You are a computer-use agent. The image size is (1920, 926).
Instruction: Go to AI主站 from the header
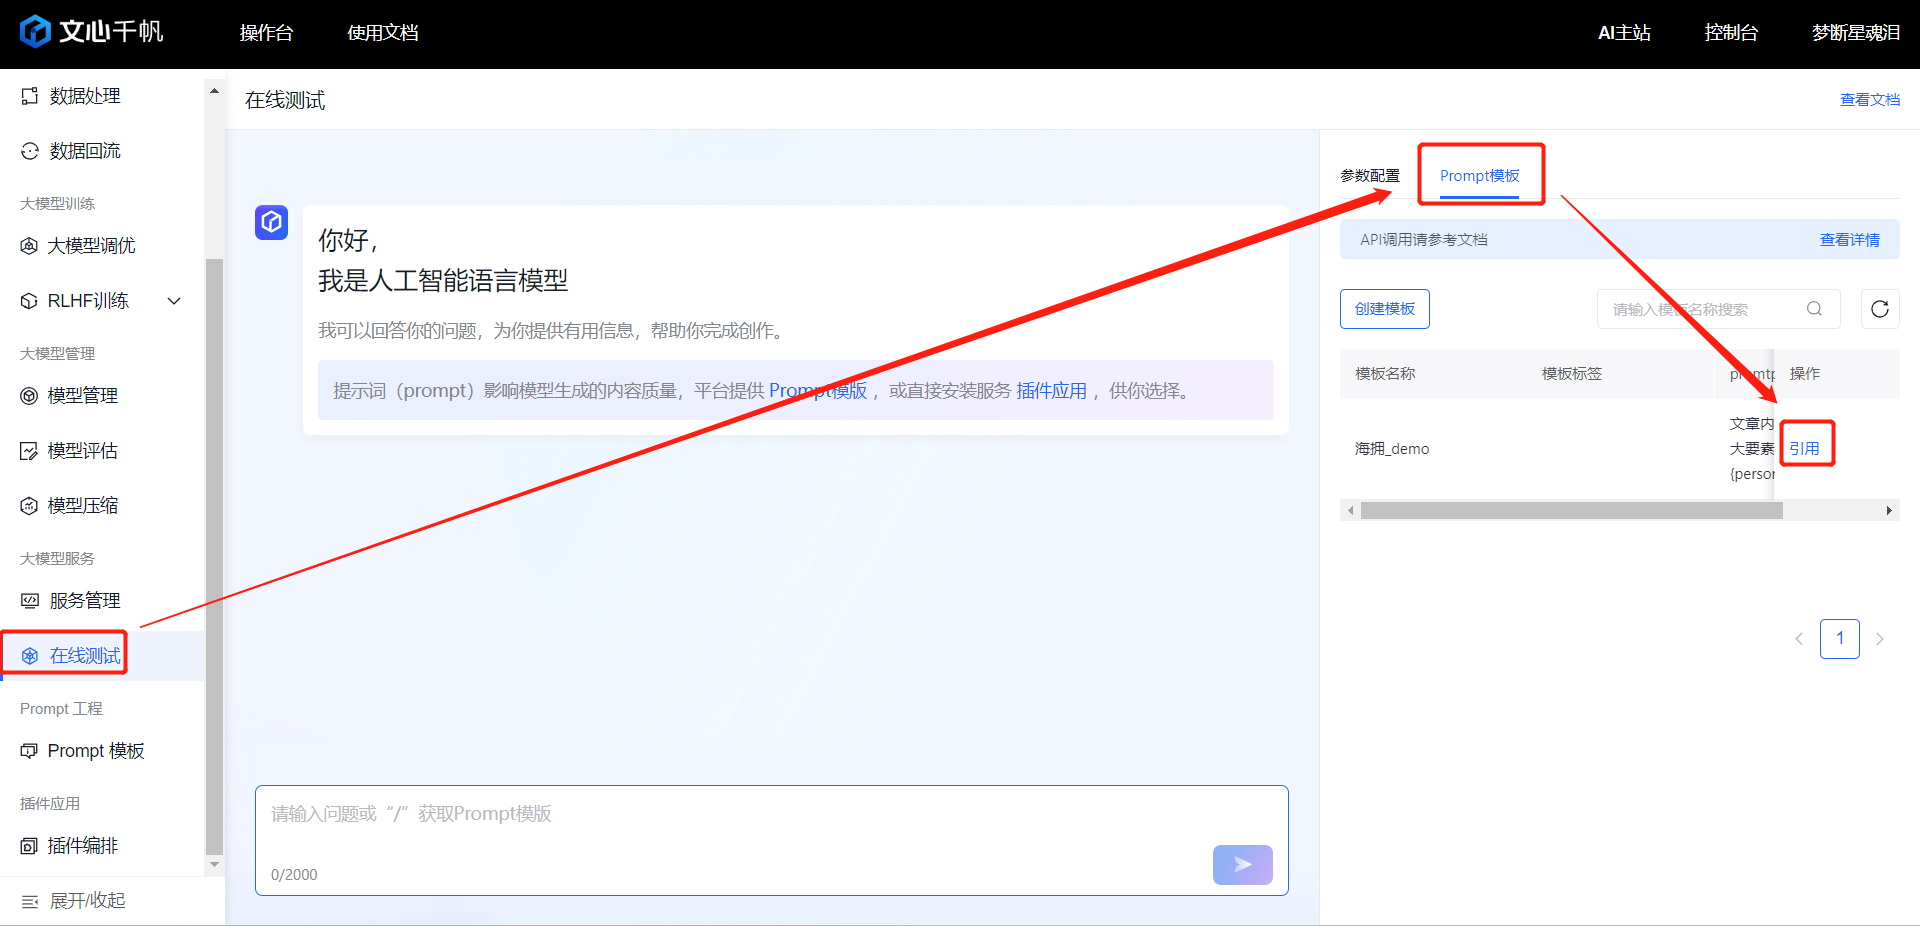(1624, 33)
